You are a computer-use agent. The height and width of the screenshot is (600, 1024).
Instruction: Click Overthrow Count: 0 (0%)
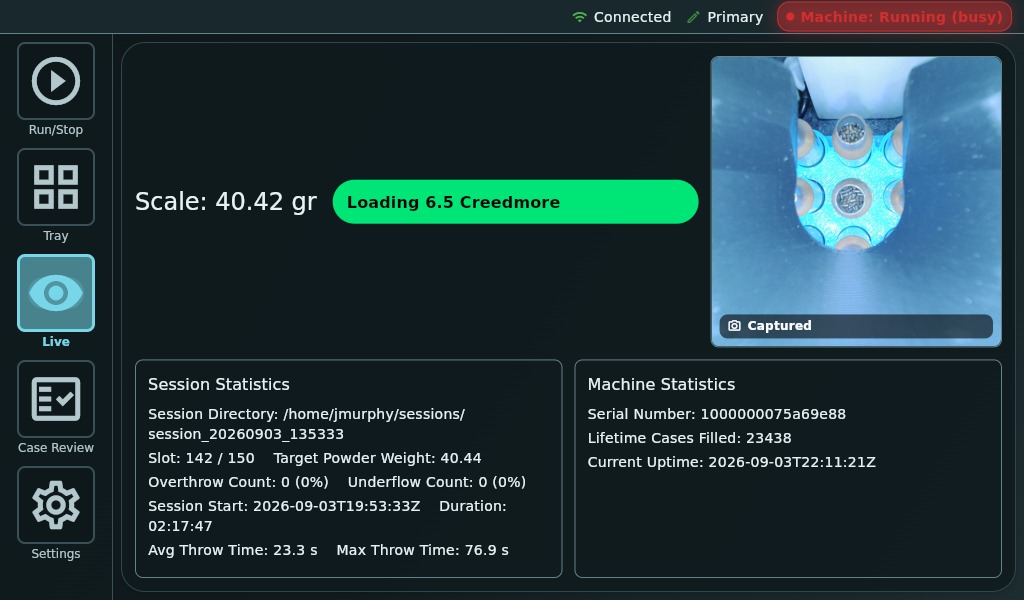click(x=238, y=482)
